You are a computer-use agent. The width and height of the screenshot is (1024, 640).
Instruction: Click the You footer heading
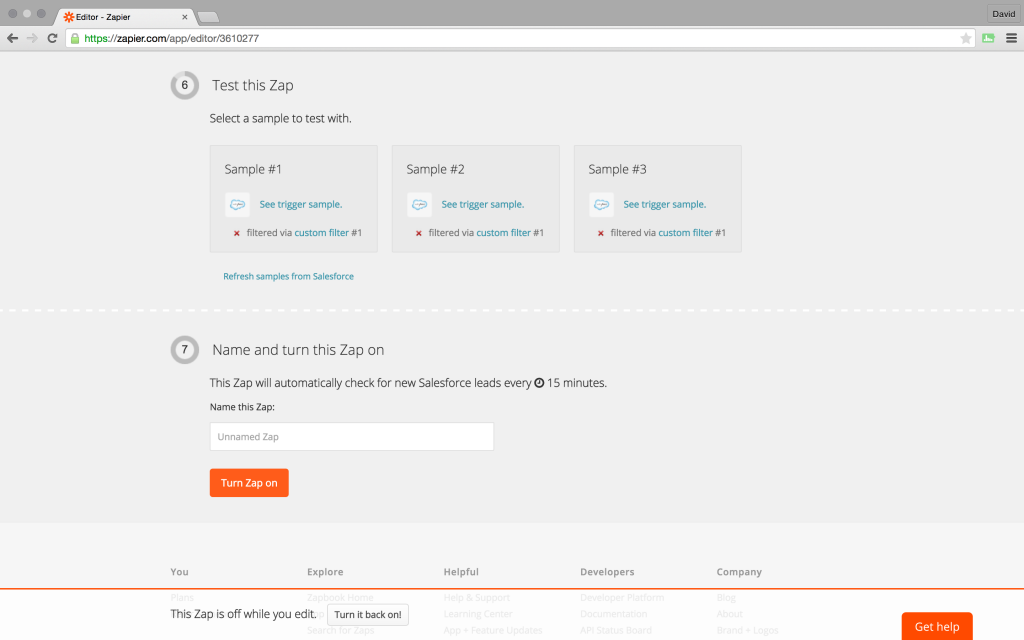(x=180, y=572)
